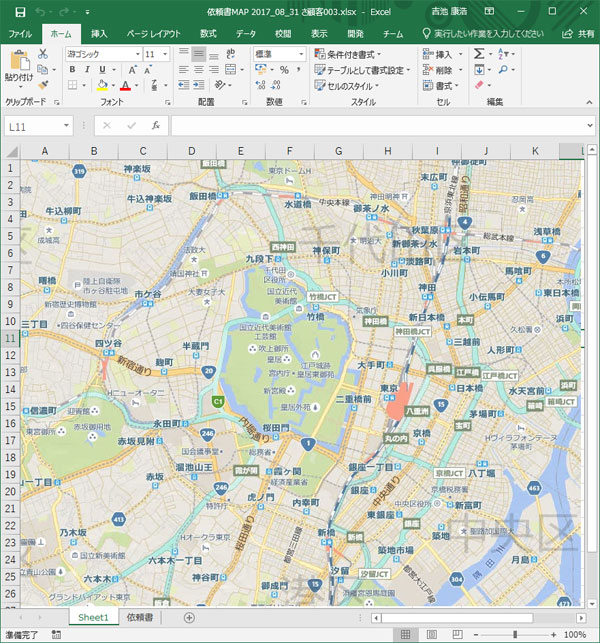The height and width of the screenshot is (643, 600).
Task: Click the text Orientation icon
Action: tap(220, 85)
